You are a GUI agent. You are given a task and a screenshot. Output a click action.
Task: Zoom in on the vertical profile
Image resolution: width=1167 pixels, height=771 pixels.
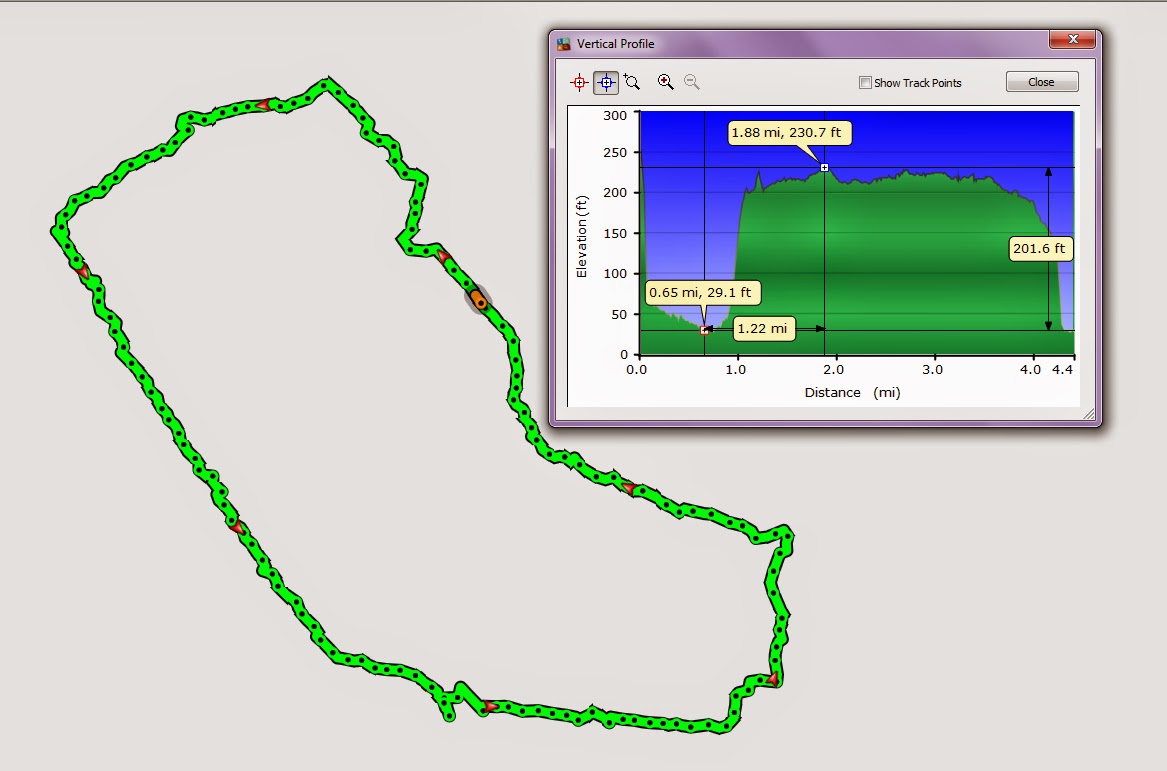tap(665, 82)
